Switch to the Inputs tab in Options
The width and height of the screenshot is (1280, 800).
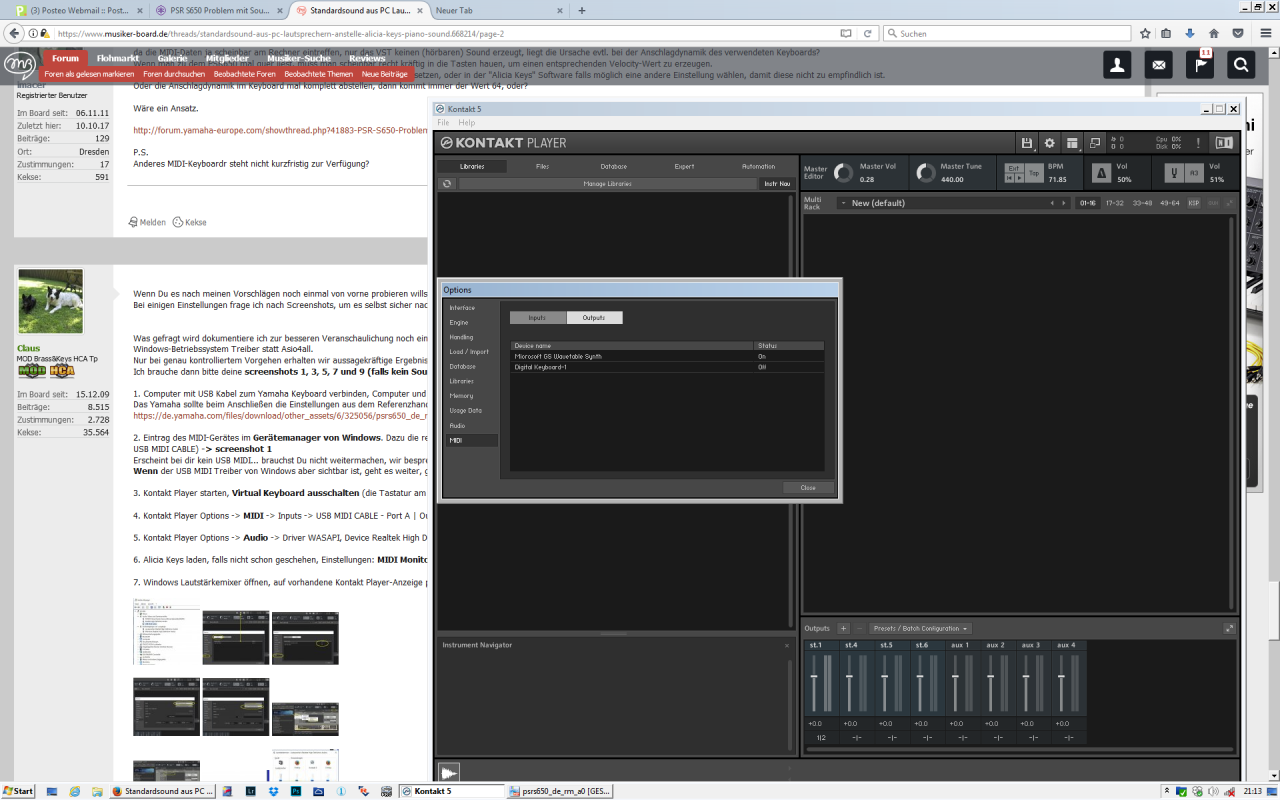coord(538,318)
